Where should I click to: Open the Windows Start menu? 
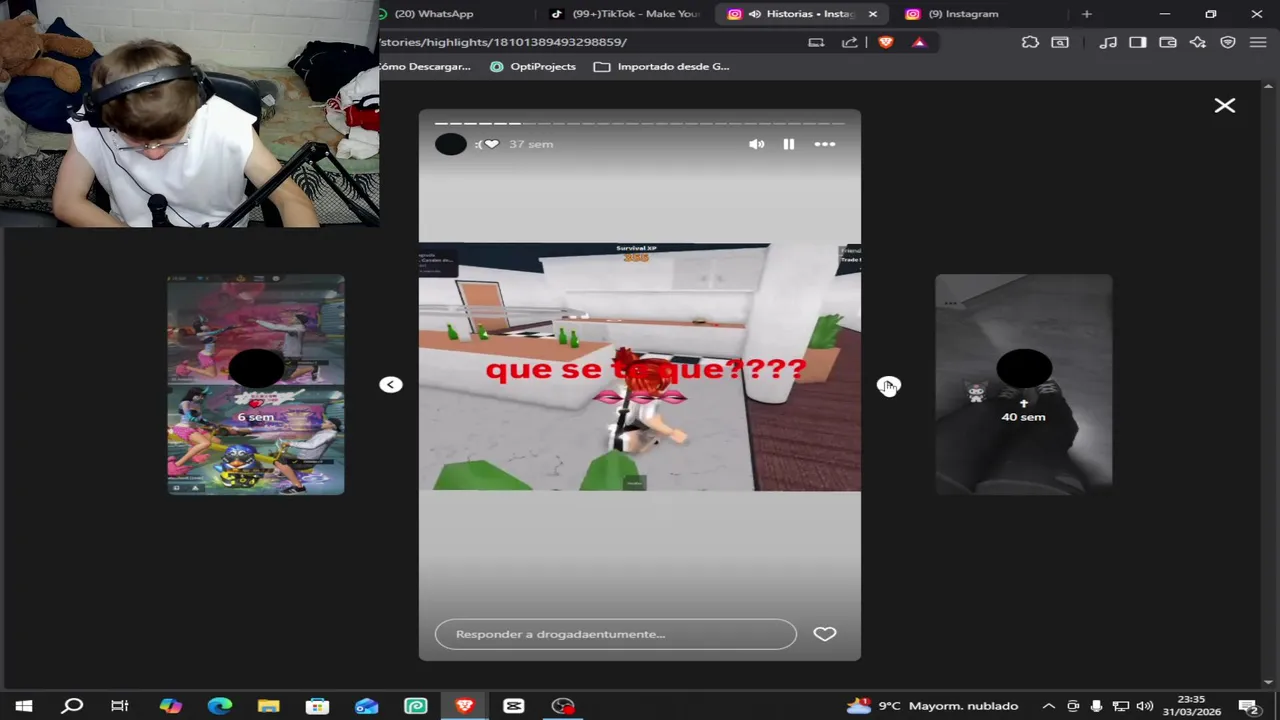[23, 706]
